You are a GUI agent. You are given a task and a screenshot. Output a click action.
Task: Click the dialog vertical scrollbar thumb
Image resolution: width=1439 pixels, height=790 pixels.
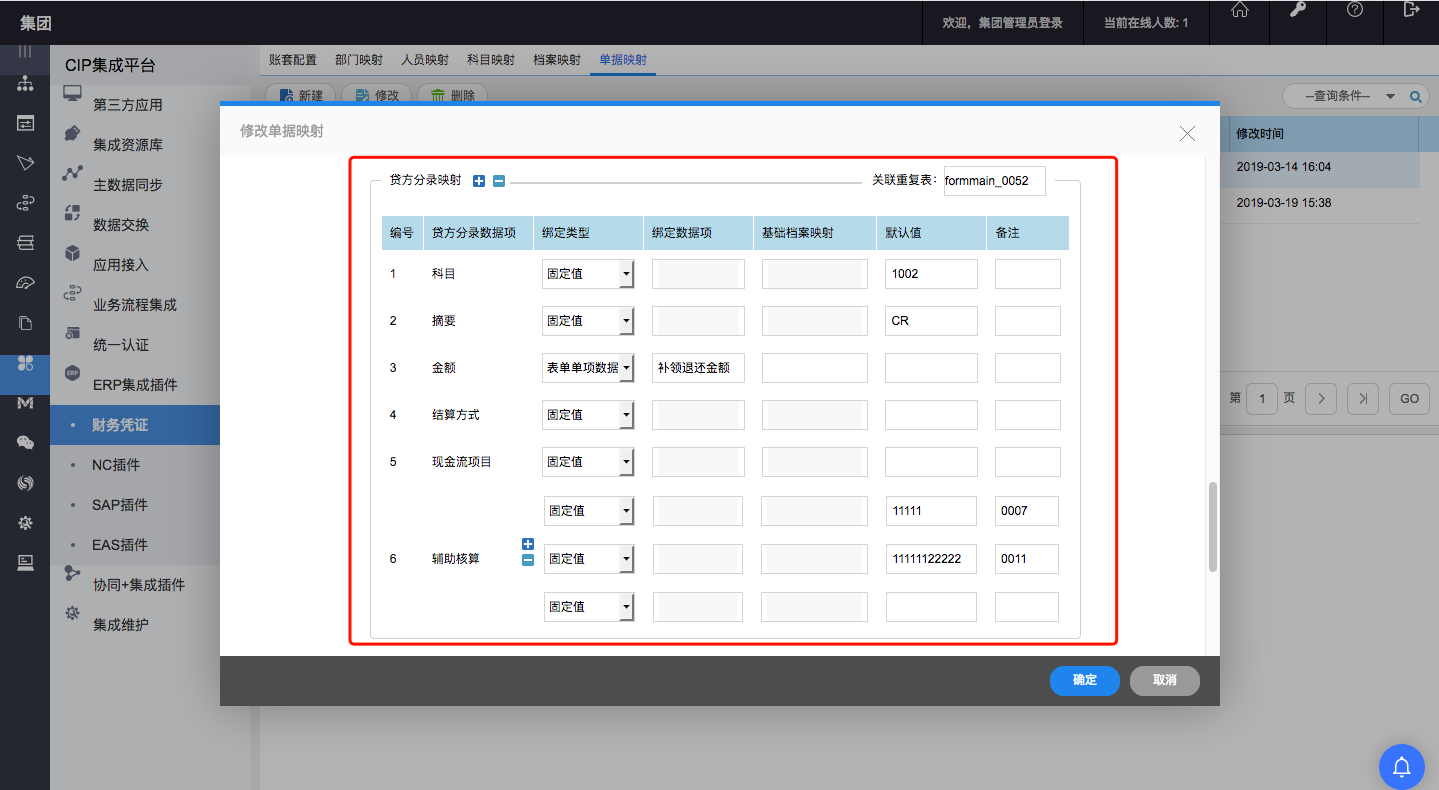[1213, 526]
